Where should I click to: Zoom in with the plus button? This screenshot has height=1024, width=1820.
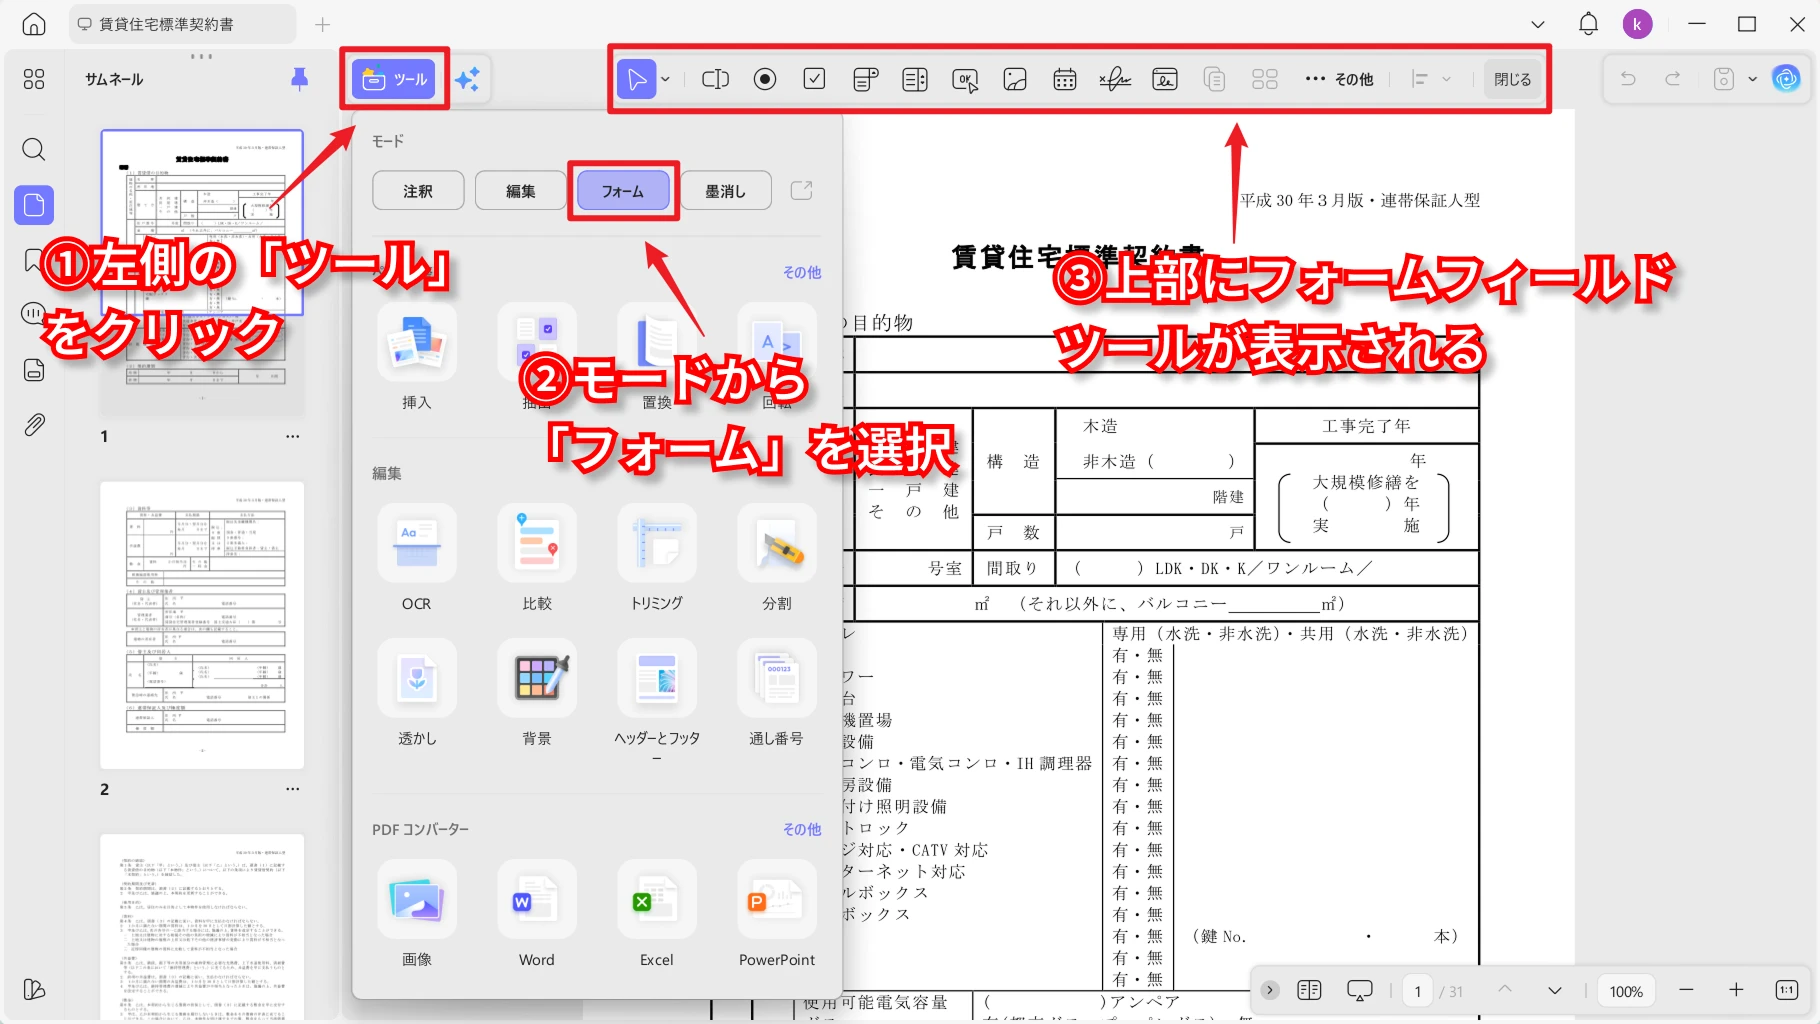click(1736, 990)
